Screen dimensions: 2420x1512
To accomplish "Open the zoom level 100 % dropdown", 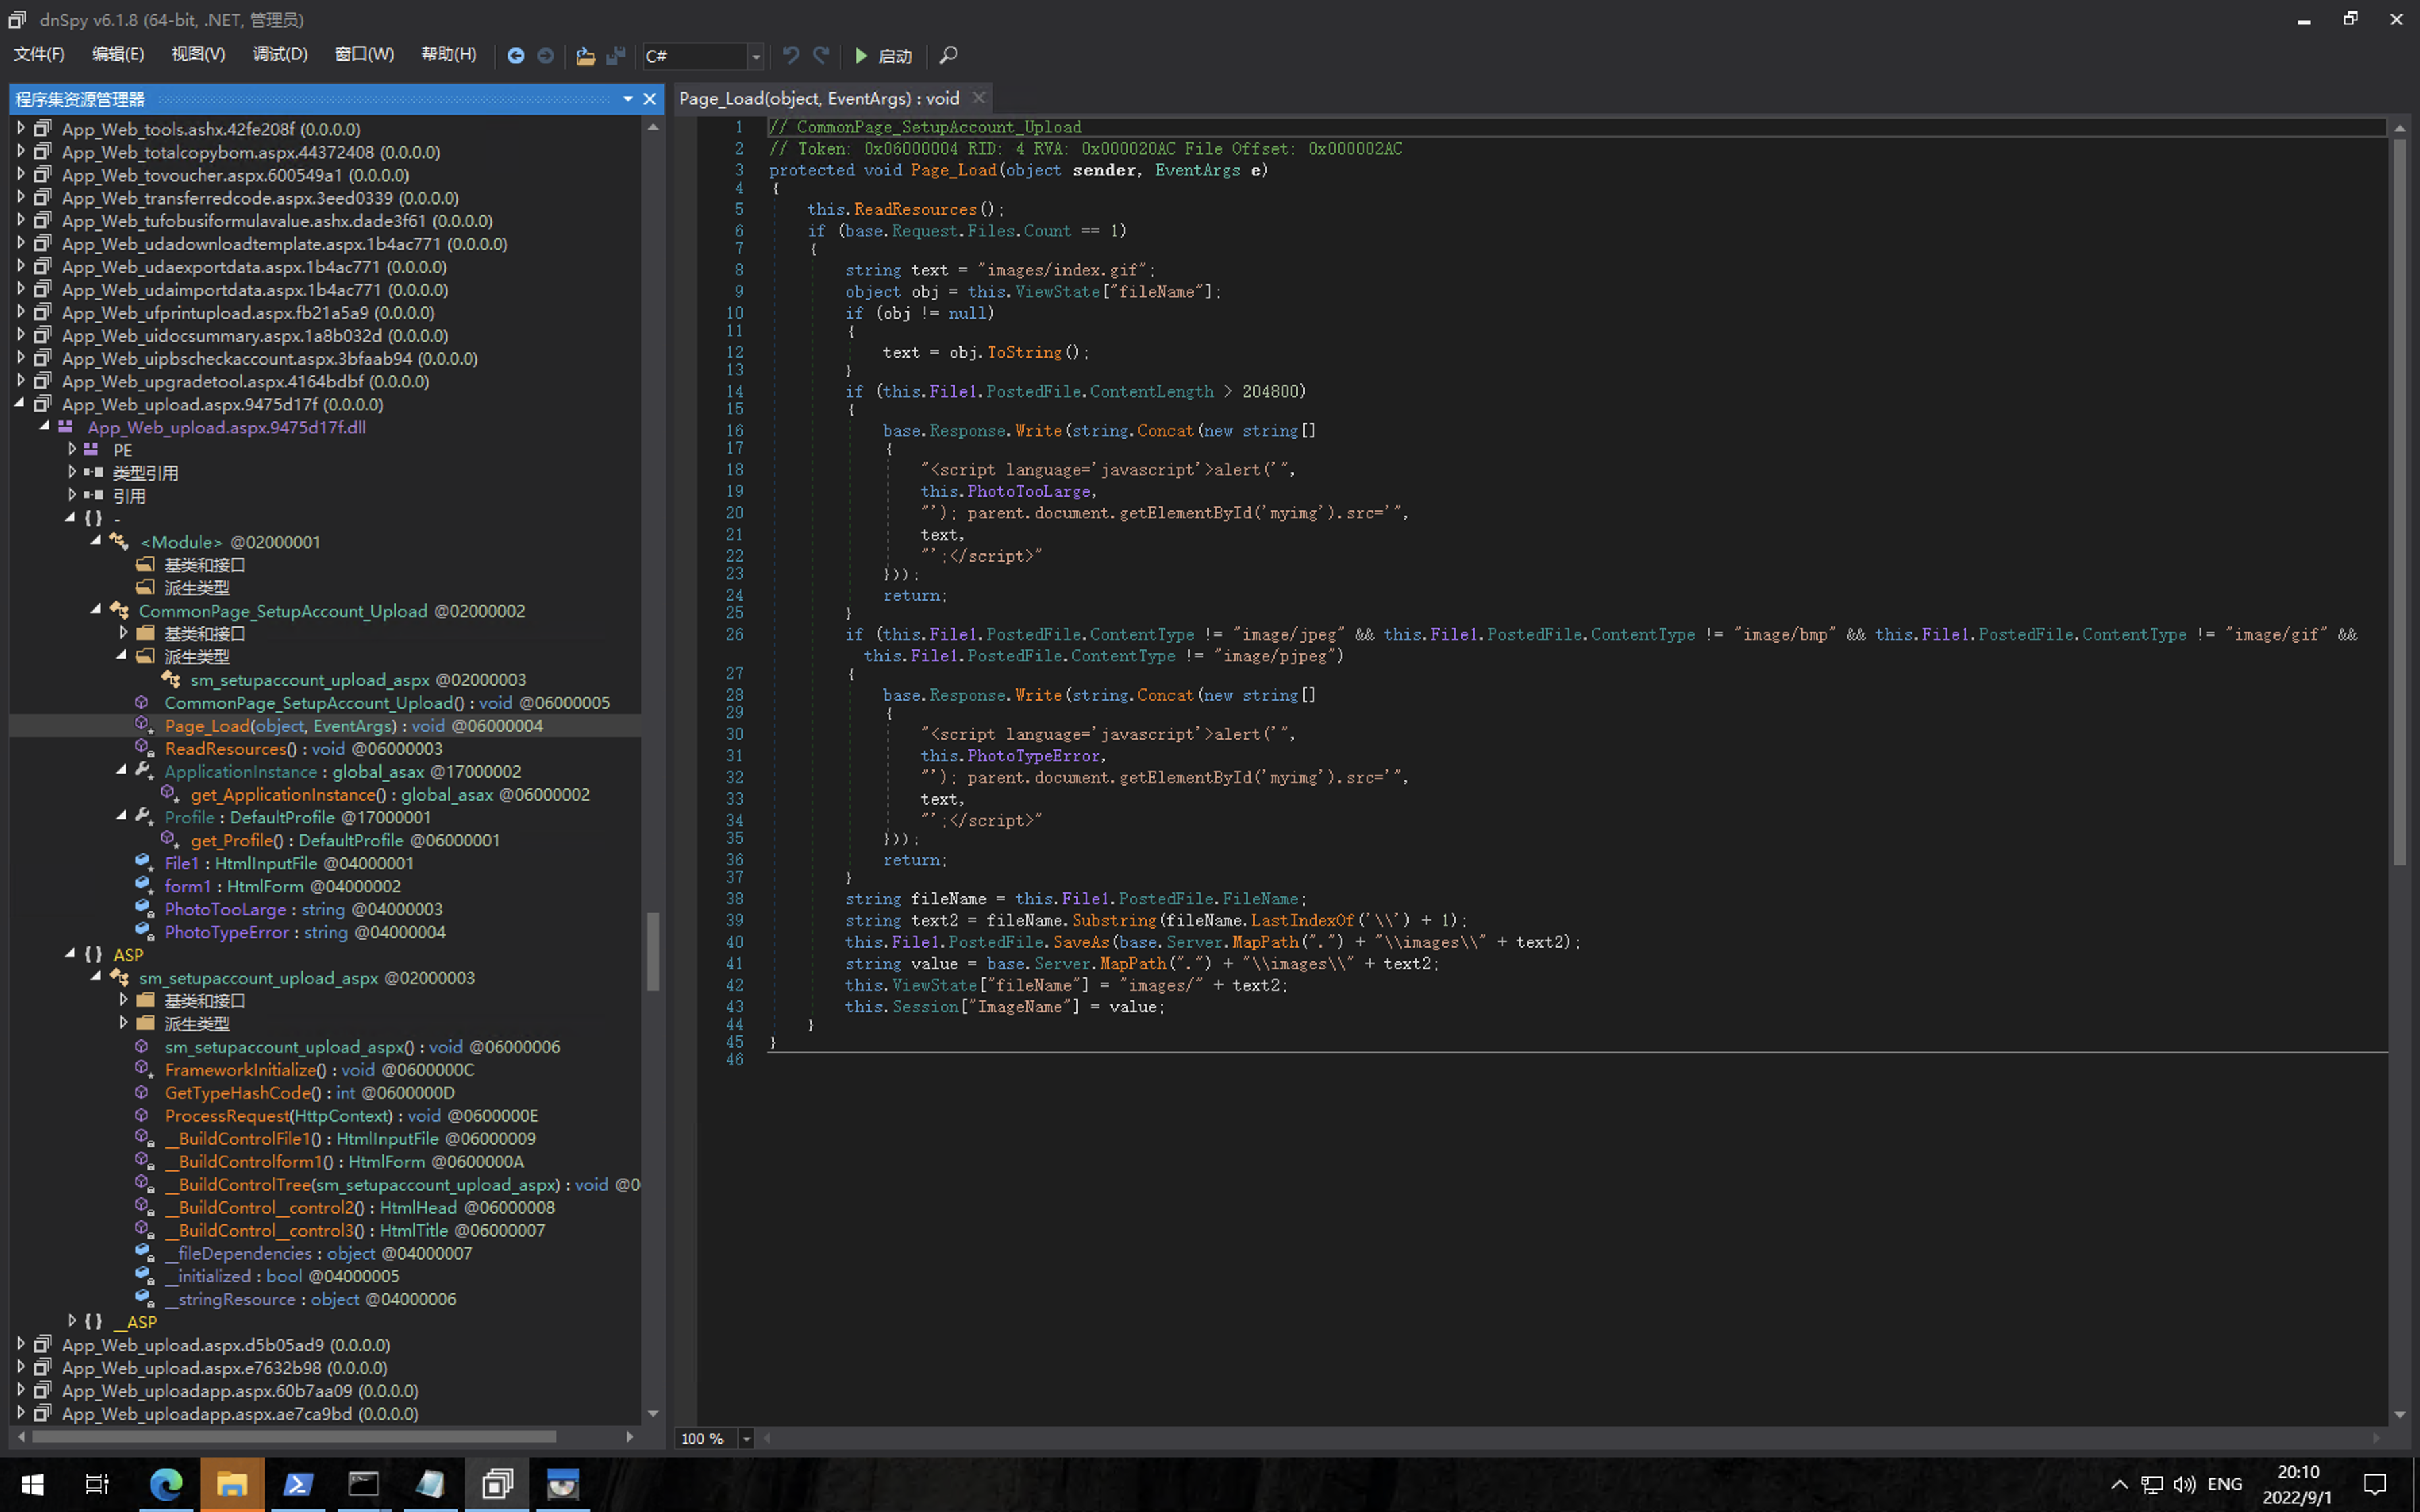I will pyautogui.click(x=746, y=1438).
